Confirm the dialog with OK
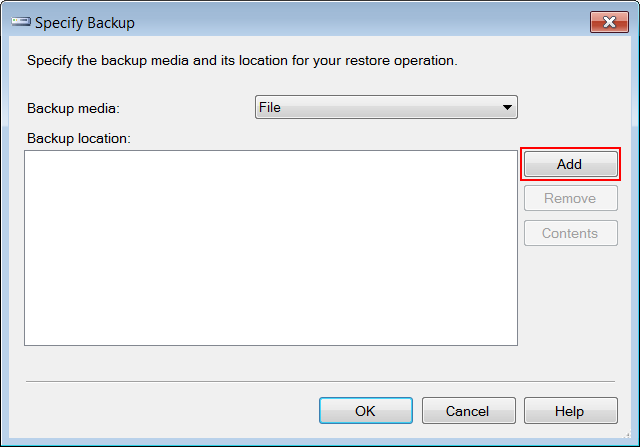Screen dimensions: 640x447 [x=366, y=411]
